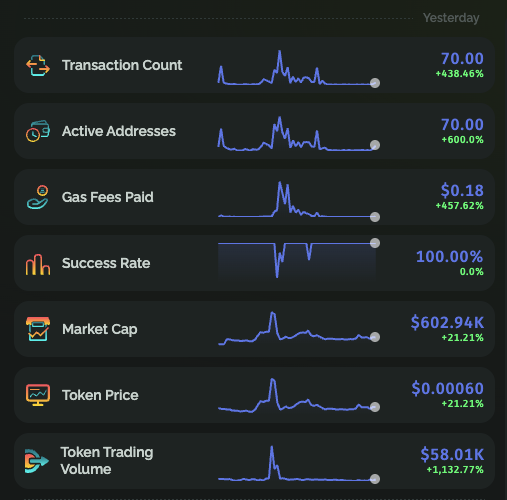
Task: Select the Gas Fees Paid label
Action: point(108,197)
